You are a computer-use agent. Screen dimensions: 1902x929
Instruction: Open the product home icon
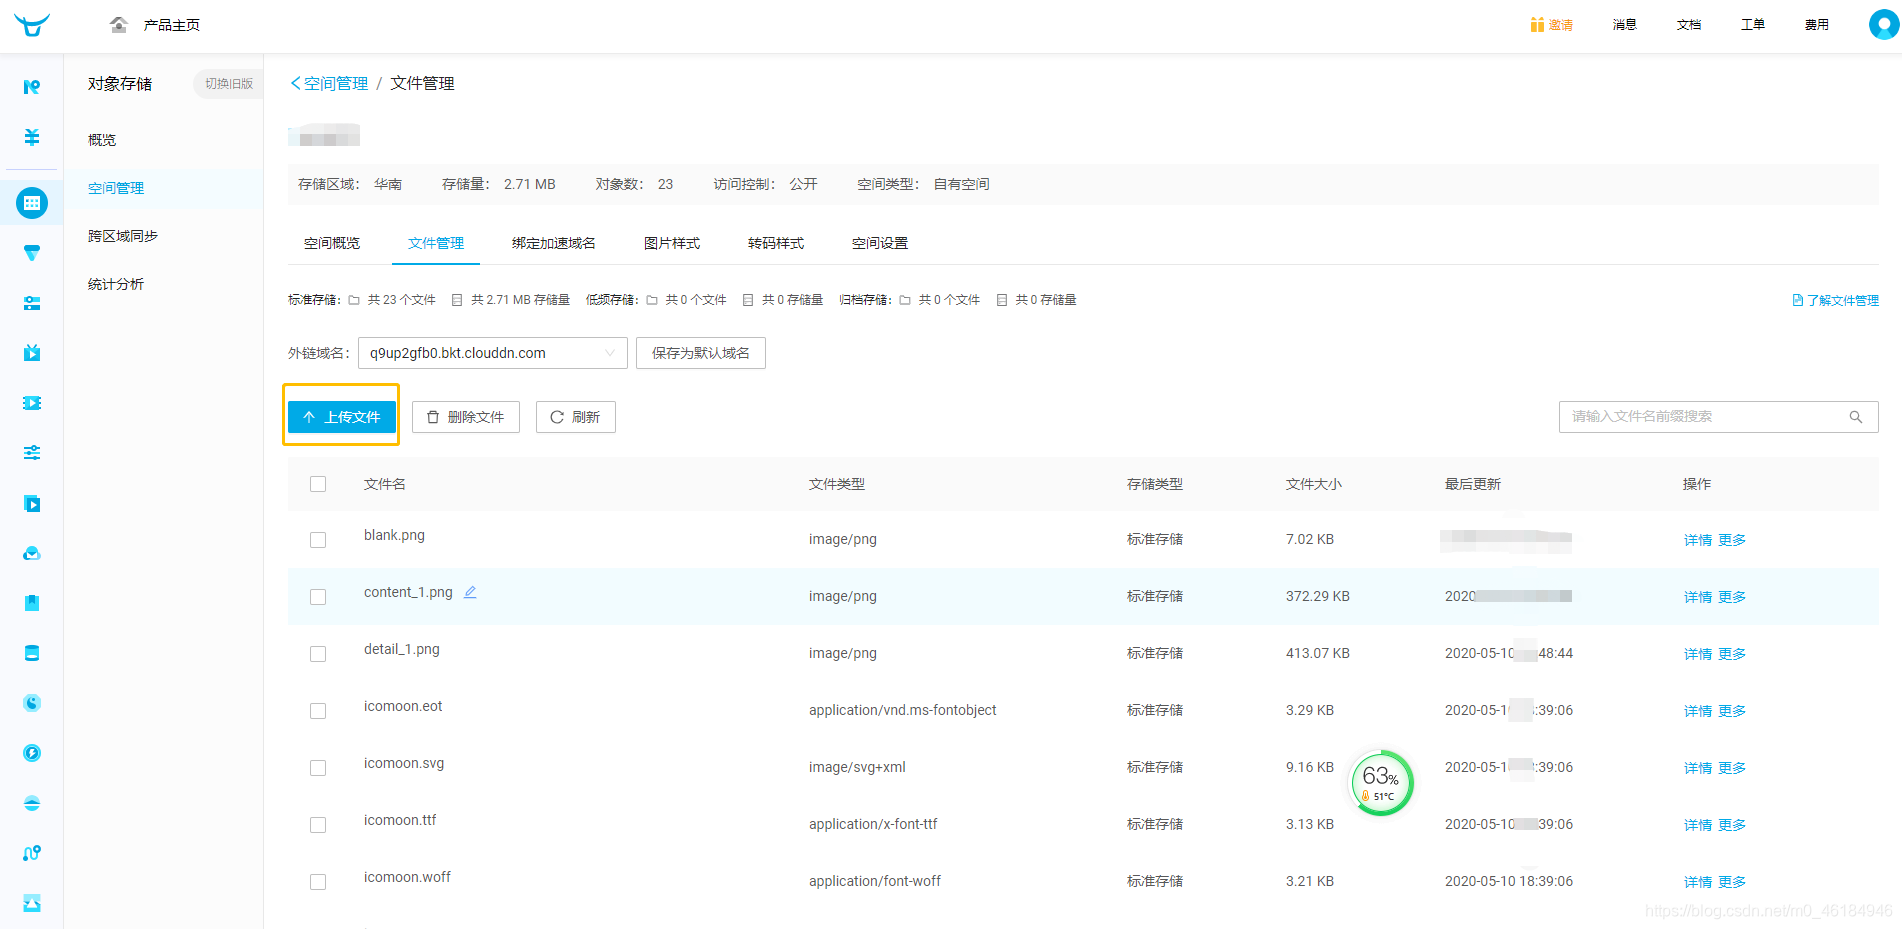[119, 25]
